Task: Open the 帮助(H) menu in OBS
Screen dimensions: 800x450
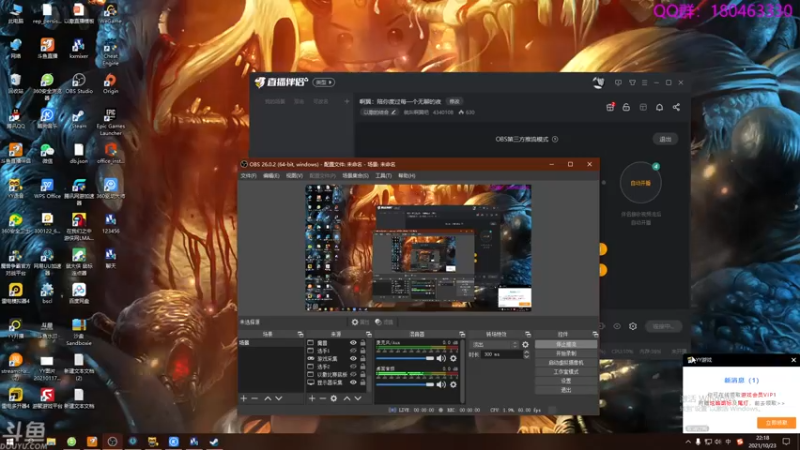Action: pos(407,176)
